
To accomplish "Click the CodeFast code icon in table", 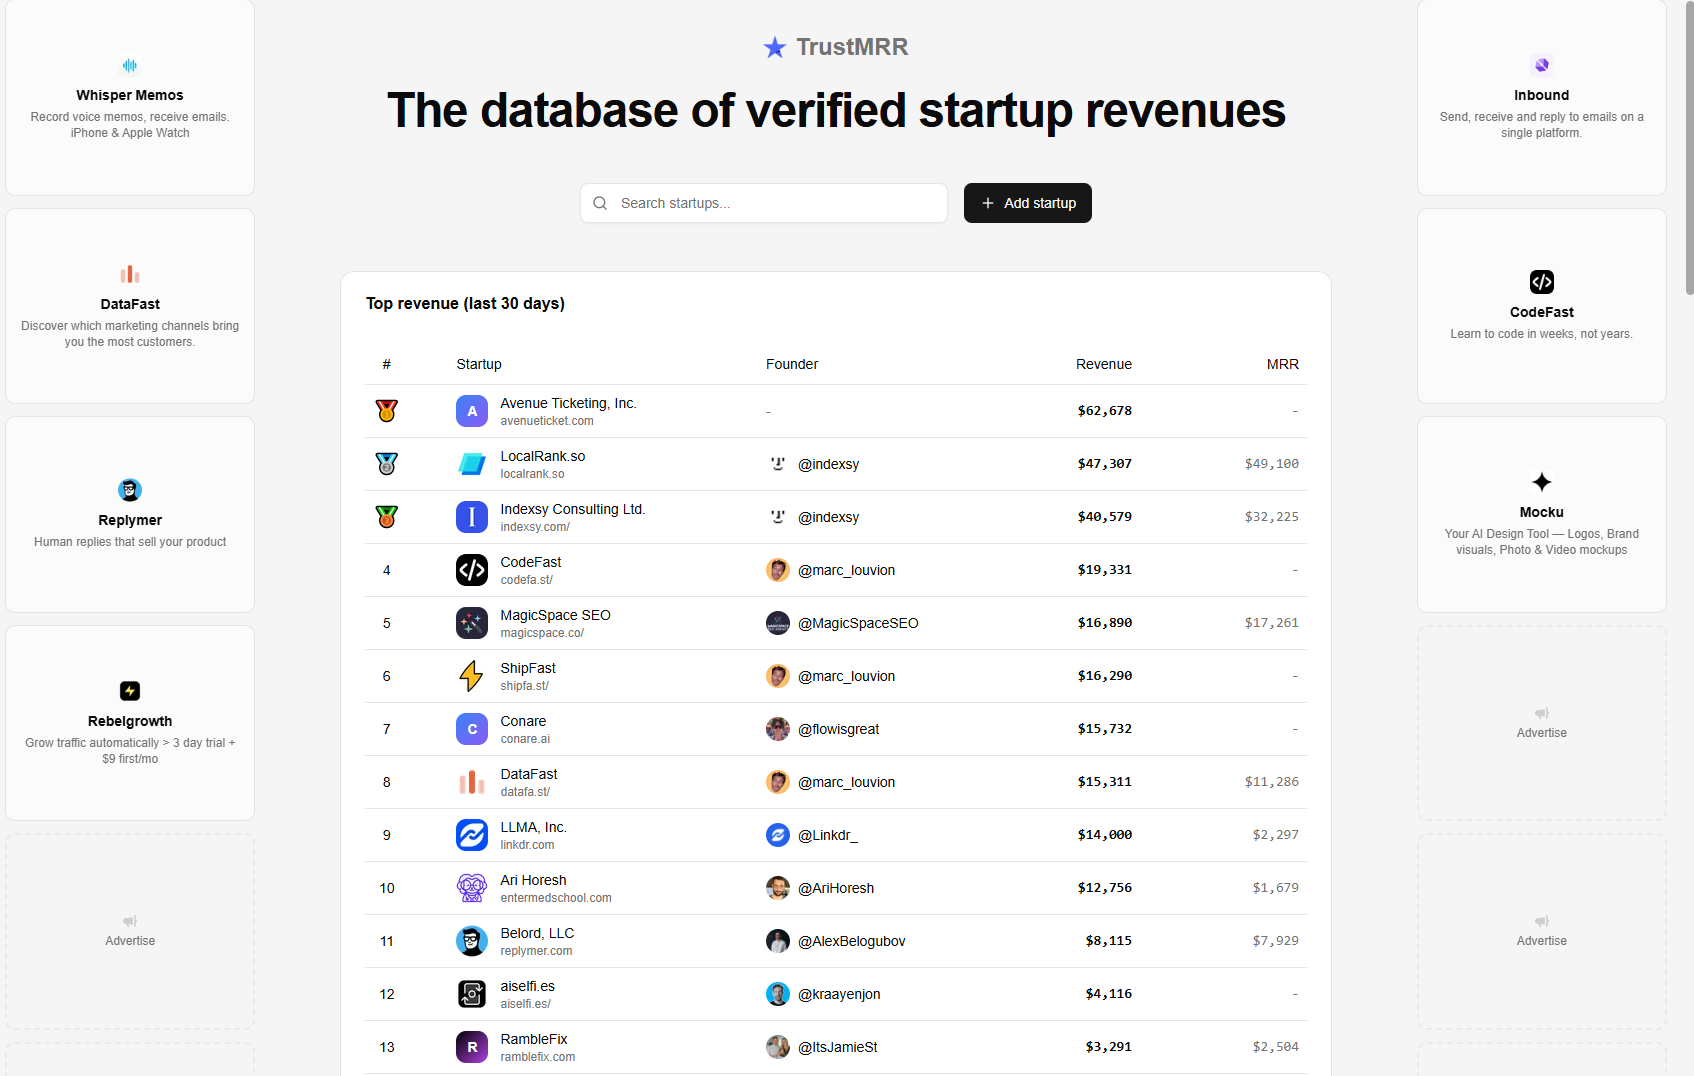I will pos(472,570).
